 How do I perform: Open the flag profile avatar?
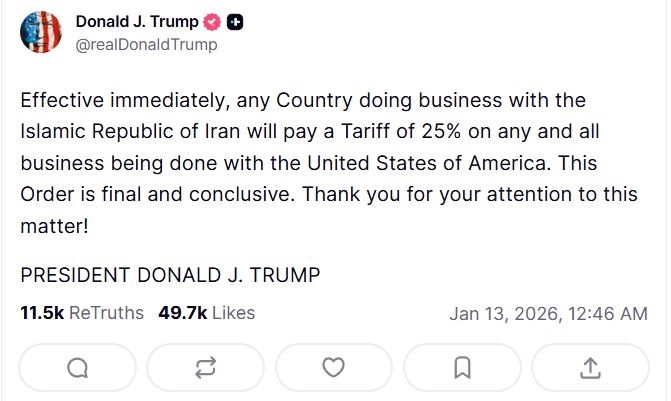[x=43, y=33]
